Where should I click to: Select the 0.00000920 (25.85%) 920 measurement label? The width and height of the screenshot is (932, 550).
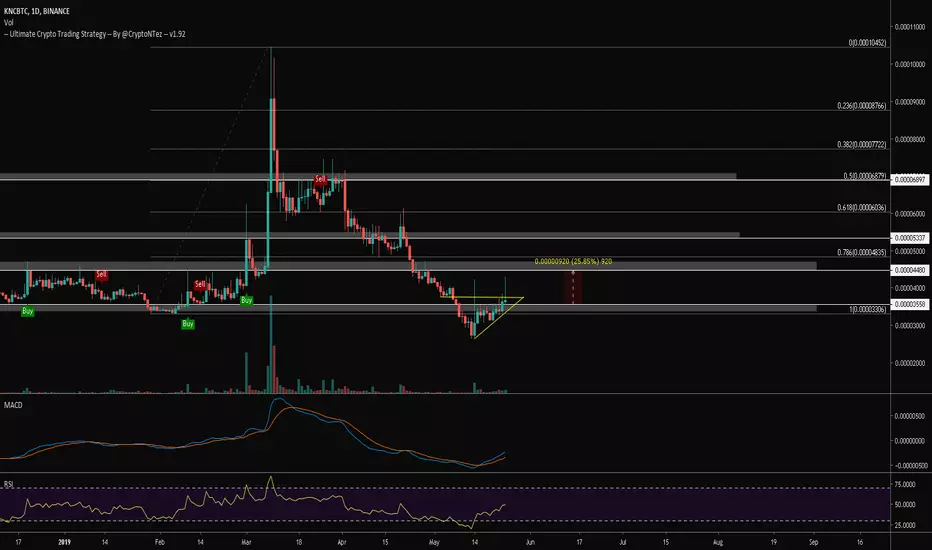coord(573,262)
